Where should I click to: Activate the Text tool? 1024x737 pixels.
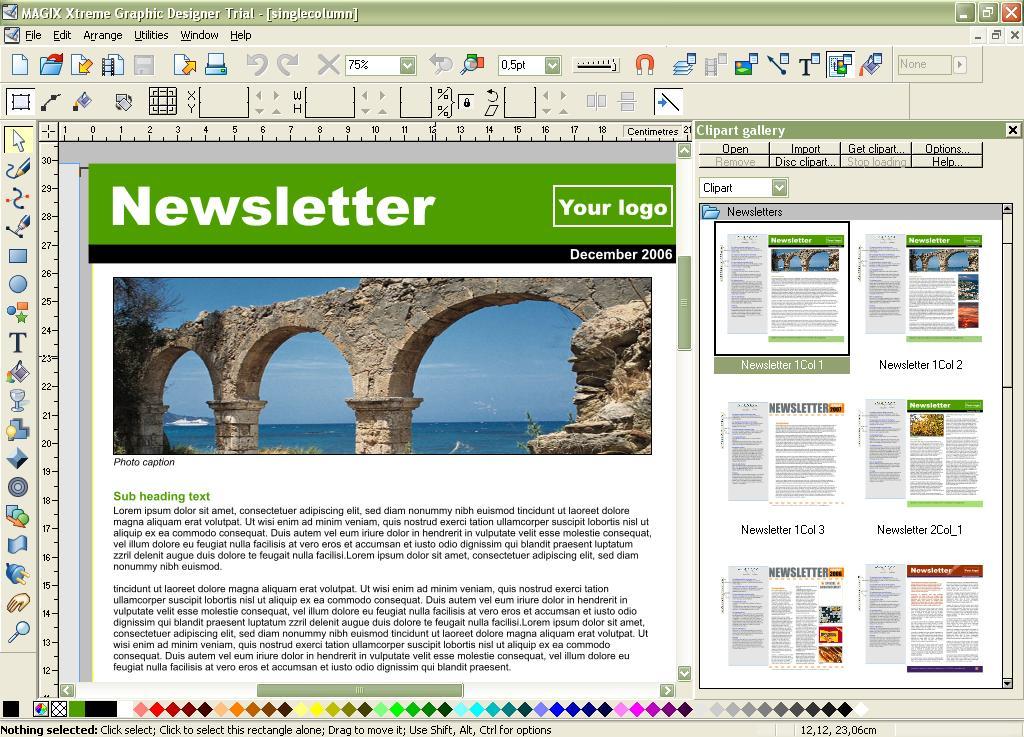pyautogui.click(x=17, y=342)
